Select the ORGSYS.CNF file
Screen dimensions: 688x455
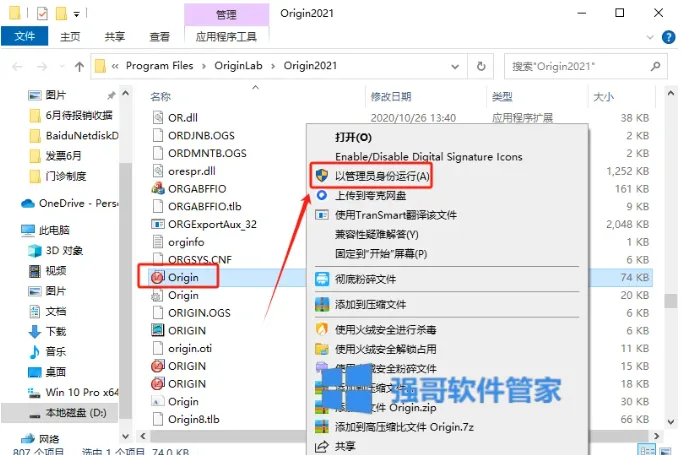pyautogui.click(x=200, y=260)
